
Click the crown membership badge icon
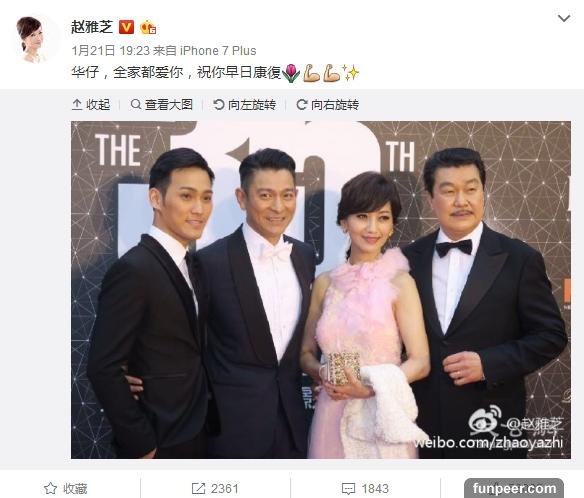[148, 27]
